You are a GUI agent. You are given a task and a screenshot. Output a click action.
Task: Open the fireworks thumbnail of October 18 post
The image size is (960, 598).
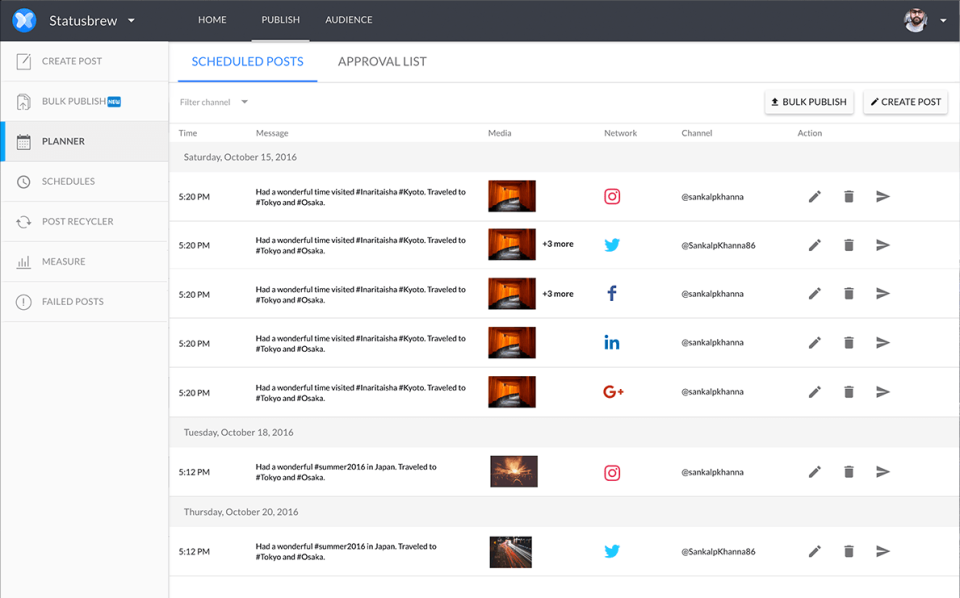514,471
